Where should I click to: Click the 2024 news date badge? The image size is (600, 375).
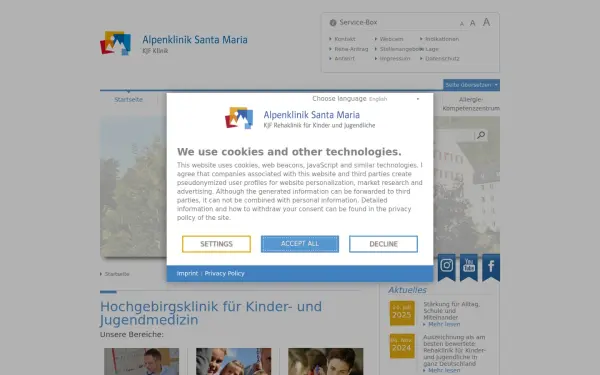402,346
